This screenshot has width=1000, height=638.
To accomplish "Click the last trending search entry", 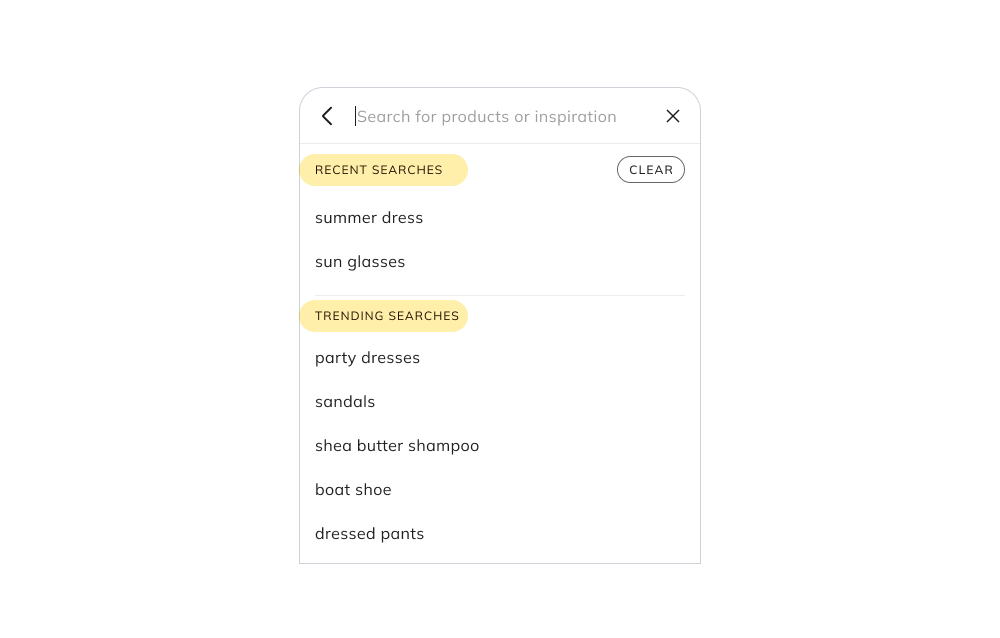I will pos(370,534).
